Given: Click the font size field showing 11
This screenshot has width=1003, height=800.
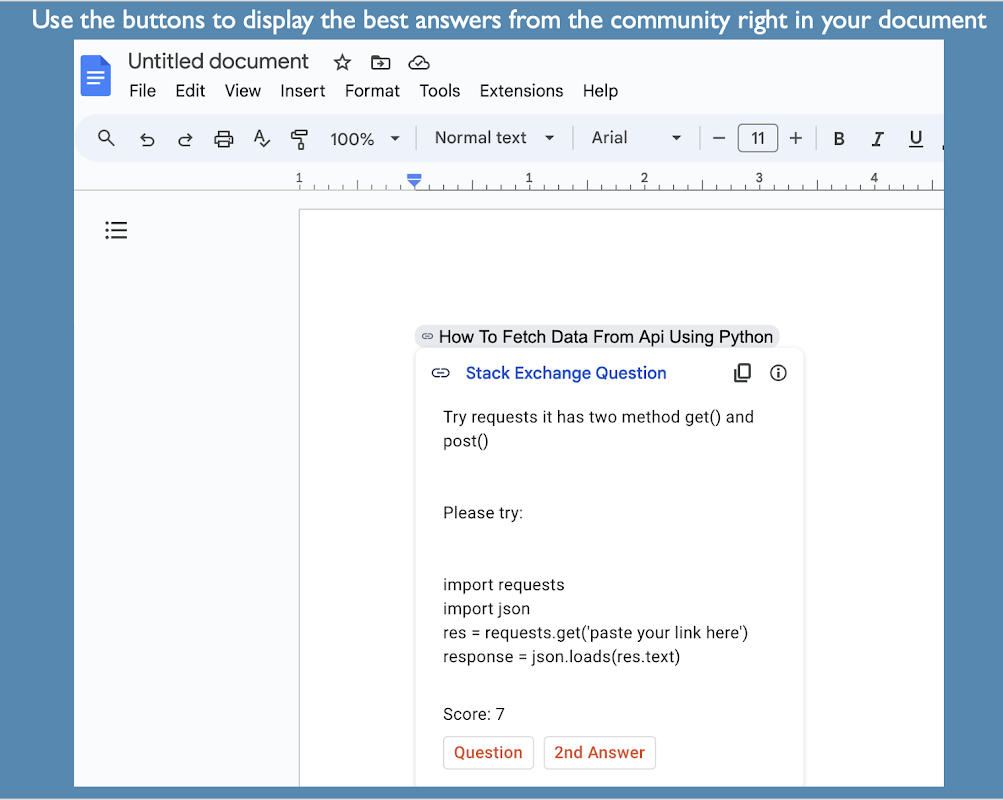Looking at the screenshot, I should 757,138.
